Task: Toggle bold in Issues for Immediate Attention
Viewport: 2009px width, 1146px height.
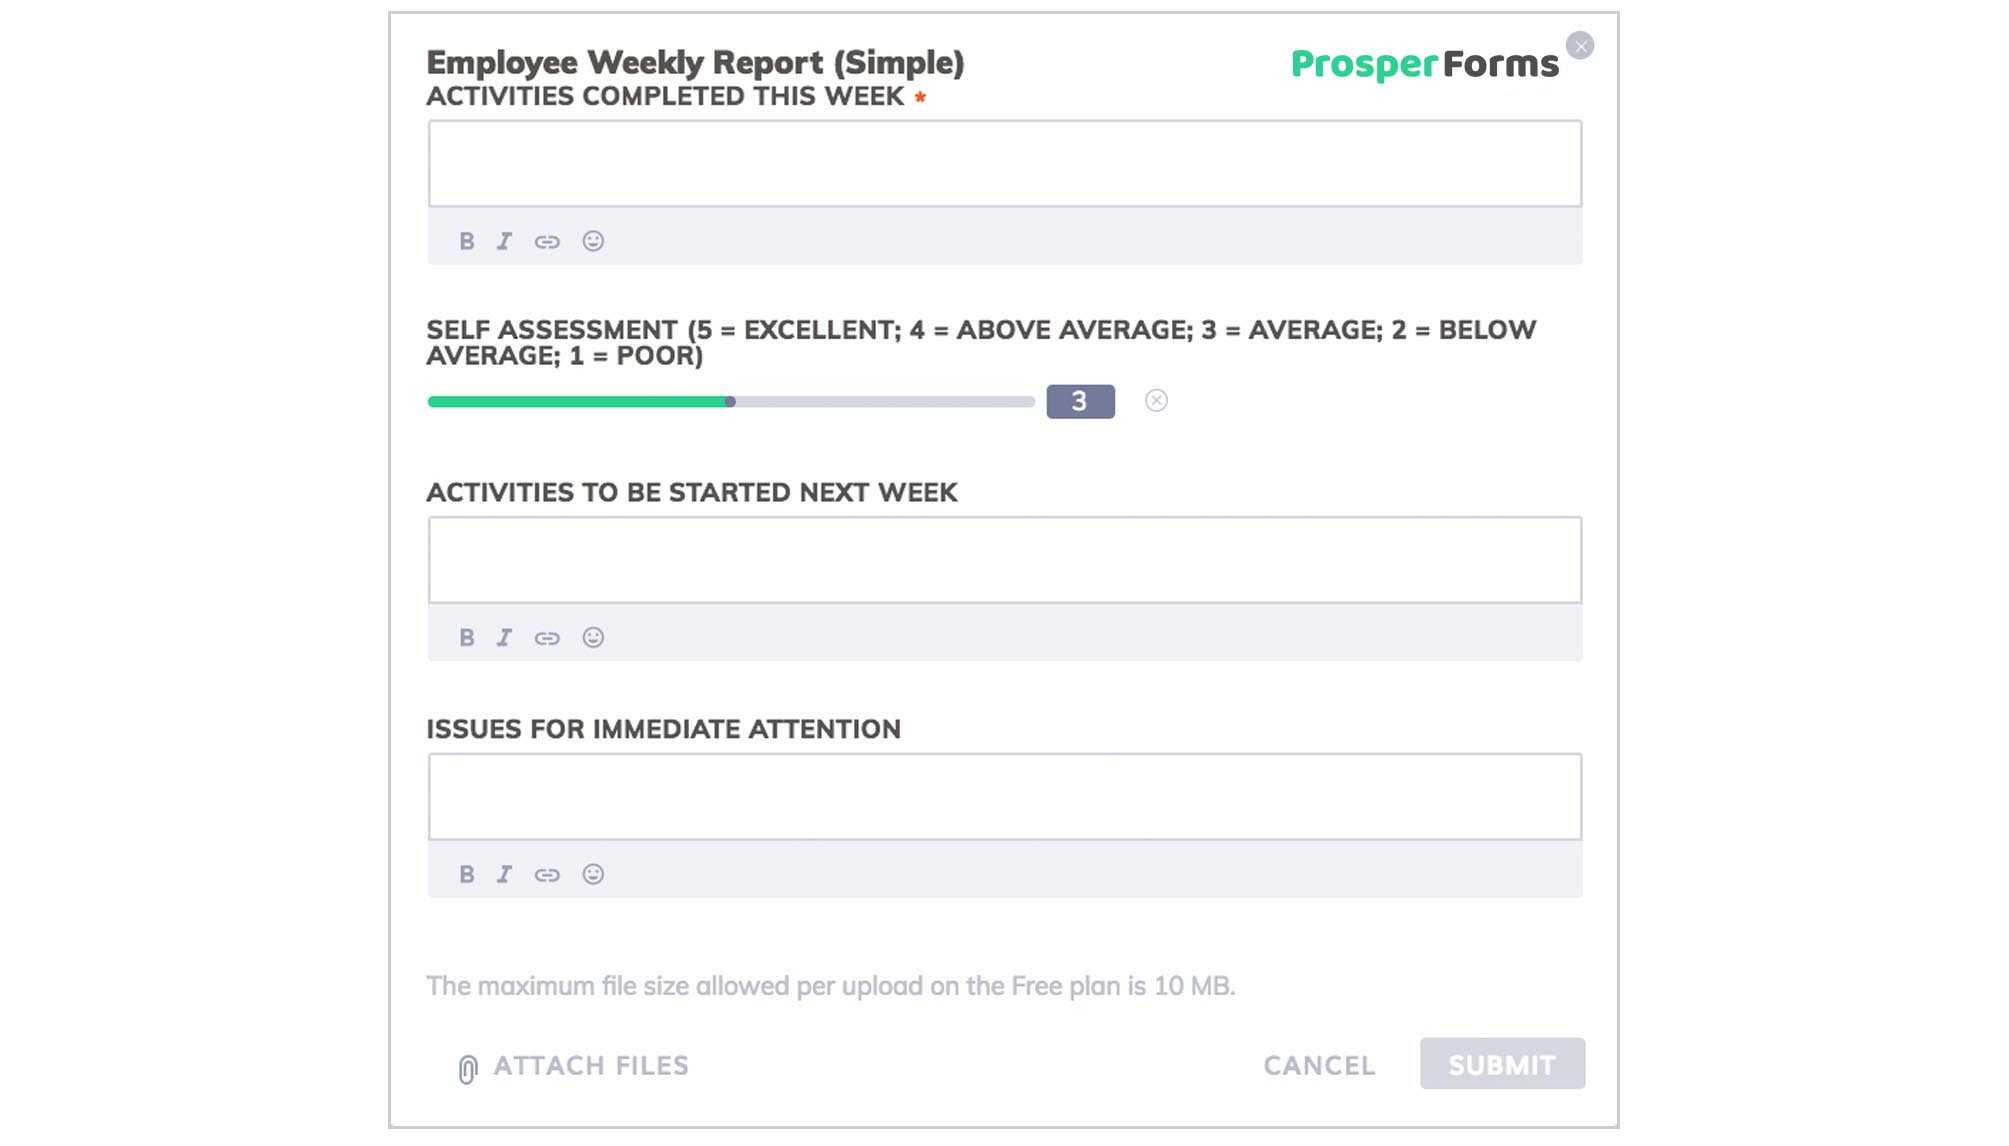Action: coord(466,873)
